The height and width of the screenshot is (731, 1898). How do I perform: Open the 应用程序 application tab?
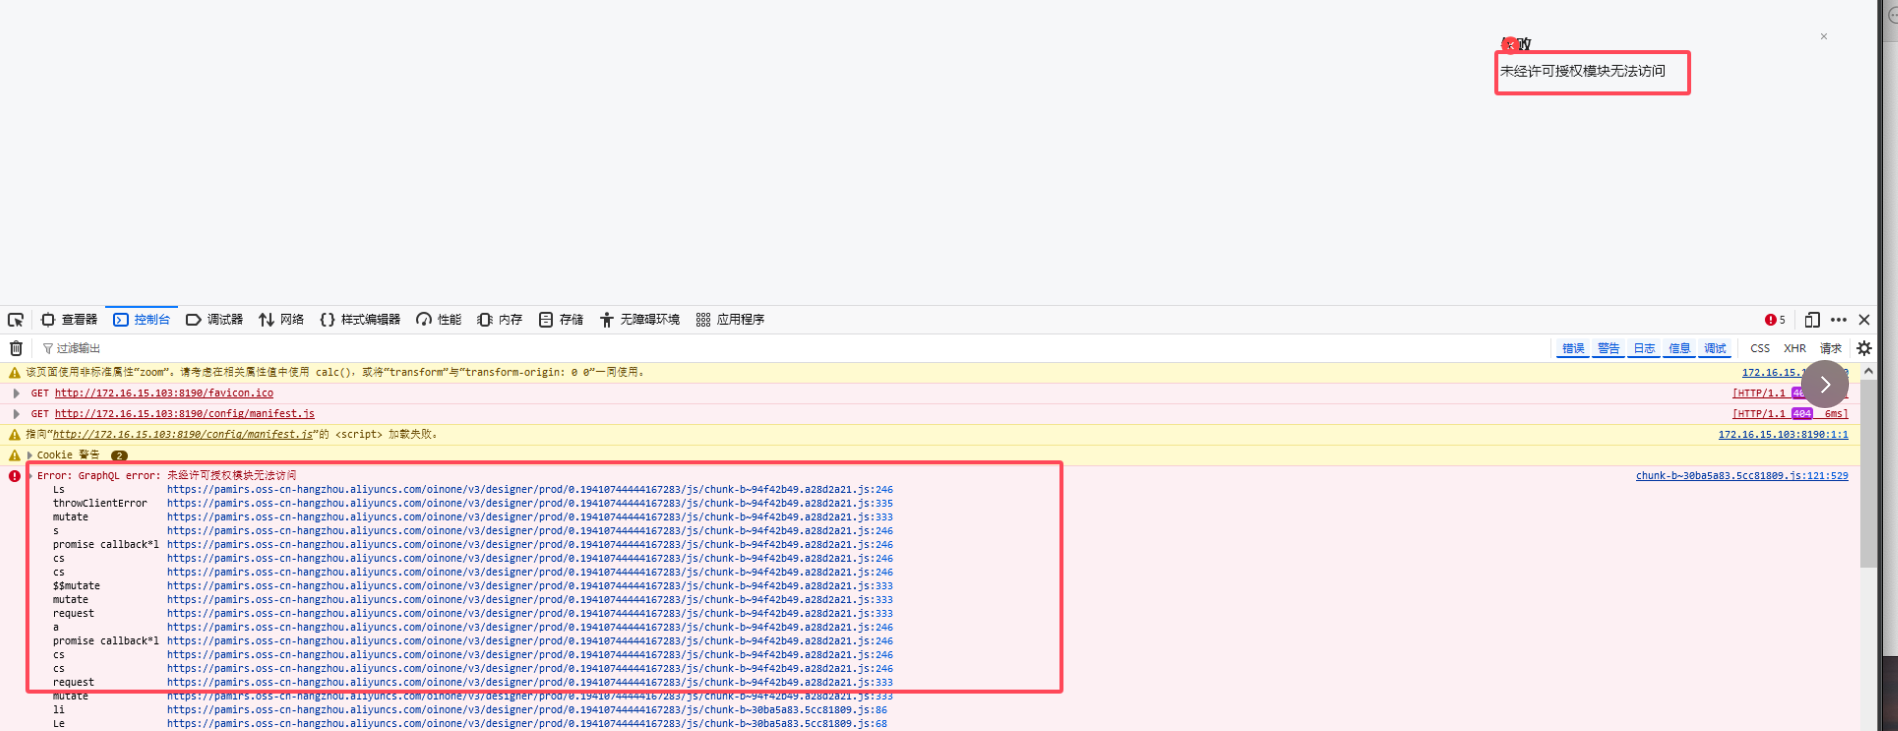(730, 320)
